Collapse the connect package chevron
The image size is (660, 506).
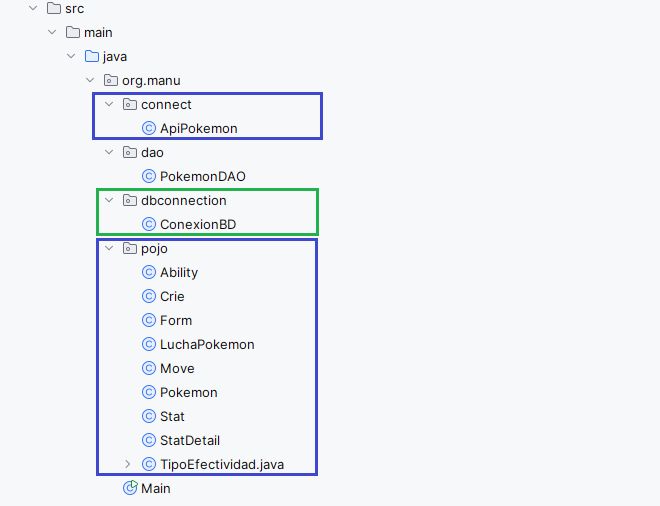[x=109, y=104]
